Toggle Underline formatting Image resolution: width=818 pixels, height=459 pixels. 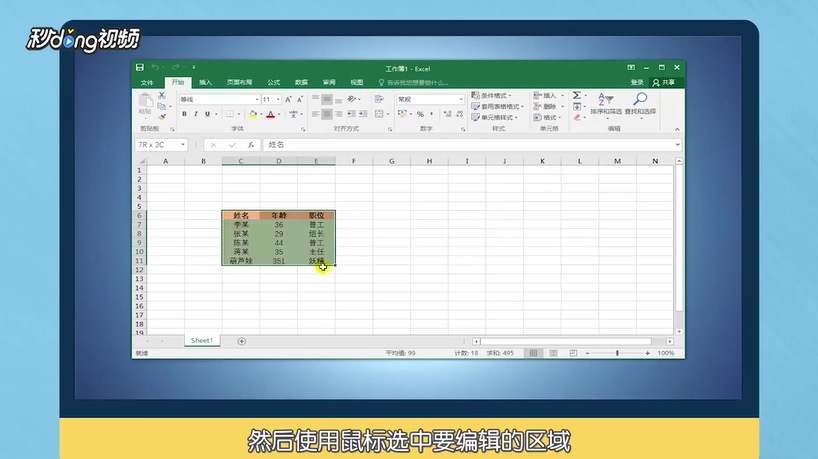(207, 114)
